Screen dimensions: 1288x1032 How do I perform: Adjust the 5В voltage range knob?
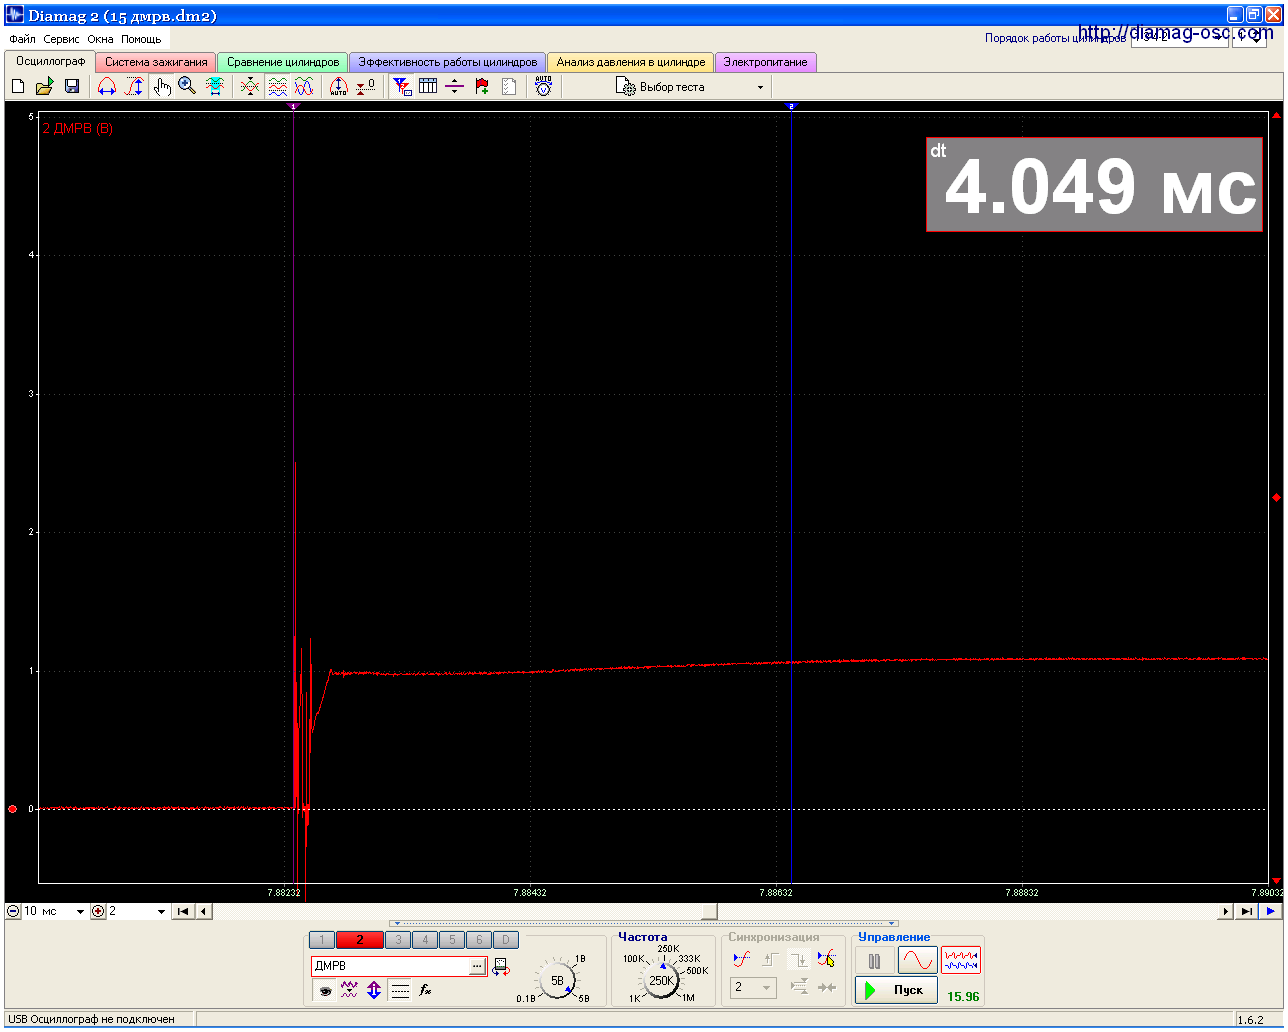click(557, 980)
